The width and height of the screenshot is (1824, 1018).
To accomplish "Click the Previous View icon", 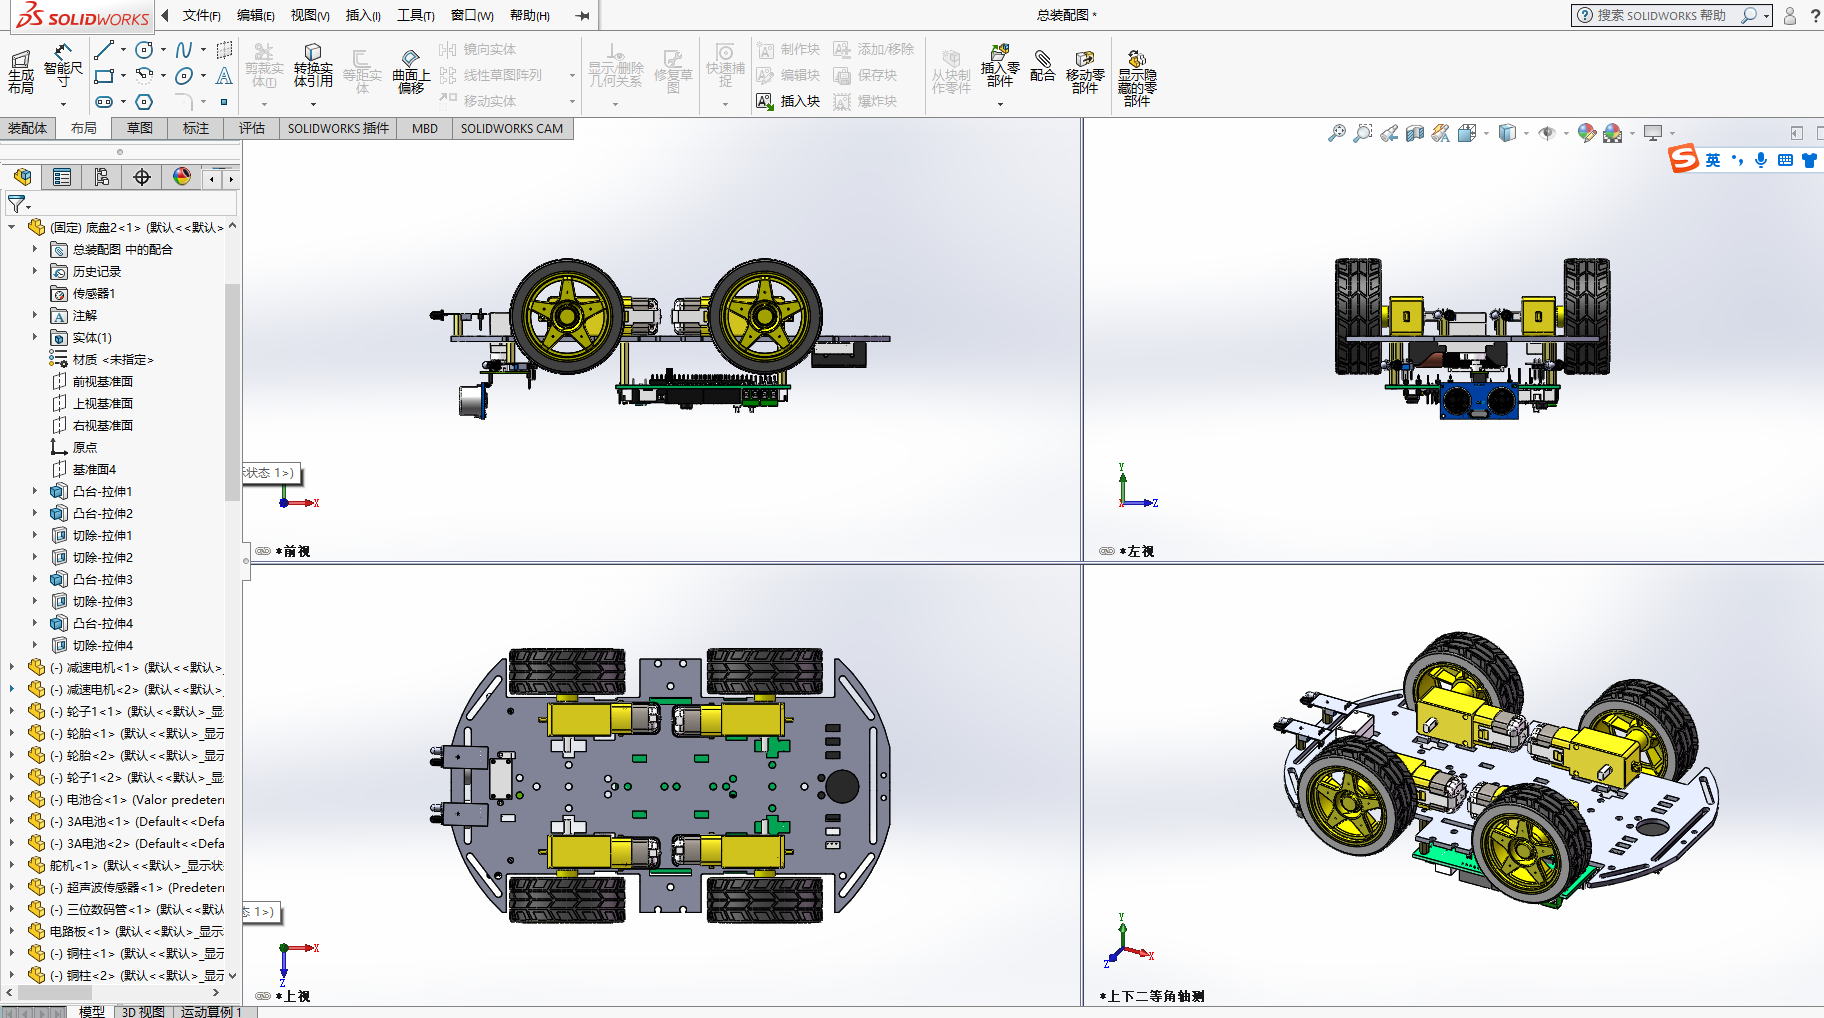I will (x=1389, y=133).
